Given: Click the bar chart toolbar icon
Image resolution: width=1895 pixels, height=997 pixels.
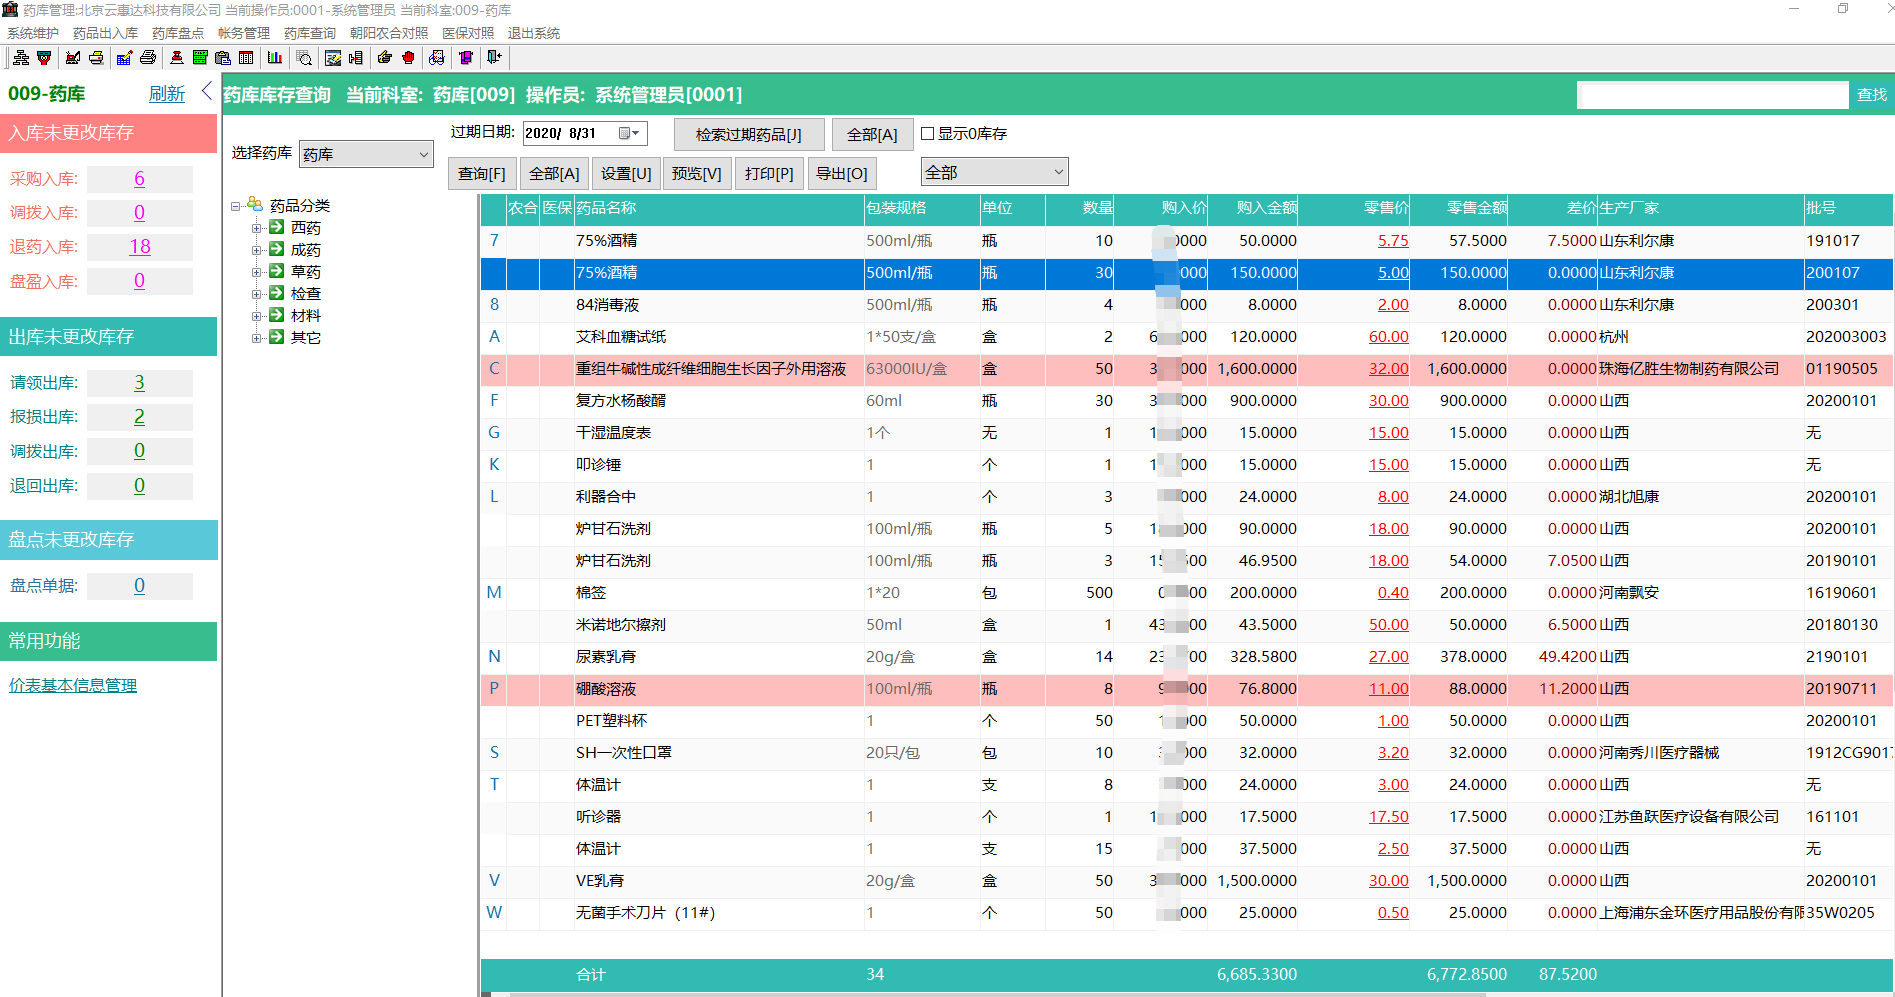Looking at the screenshot, I should [x=274, y=58].
